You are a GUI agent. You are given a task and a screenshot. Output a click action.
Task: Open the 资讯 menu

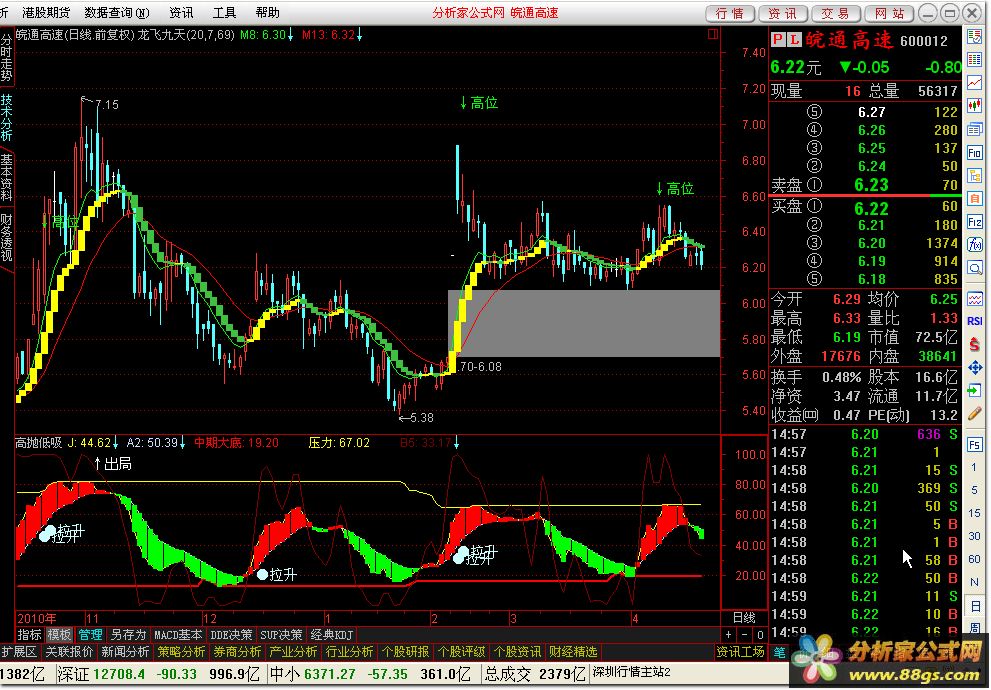pos(181,13)
